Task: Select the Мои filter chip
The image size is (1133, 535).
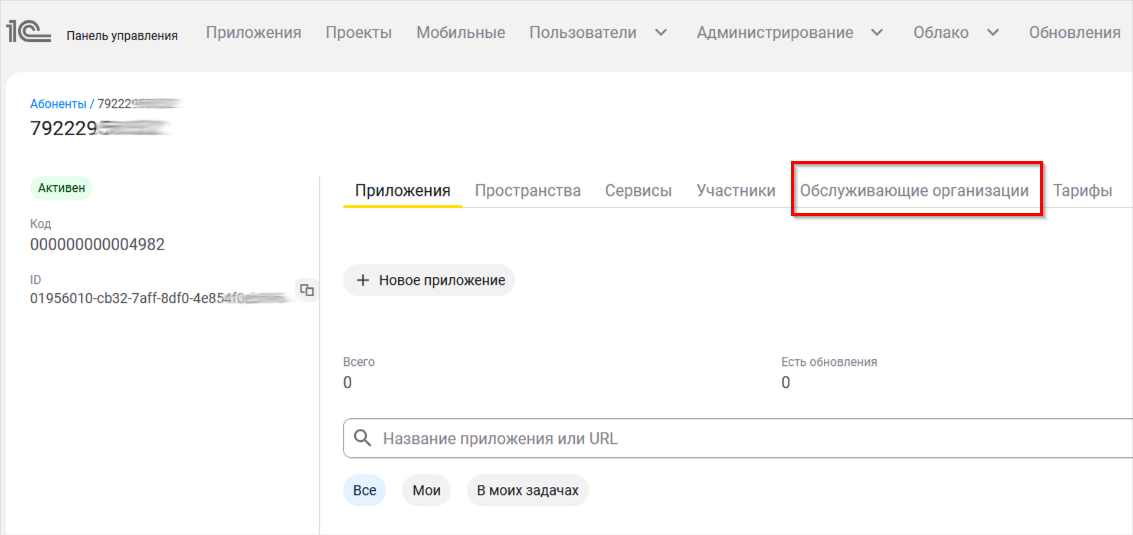Action: tap(426, 490)
